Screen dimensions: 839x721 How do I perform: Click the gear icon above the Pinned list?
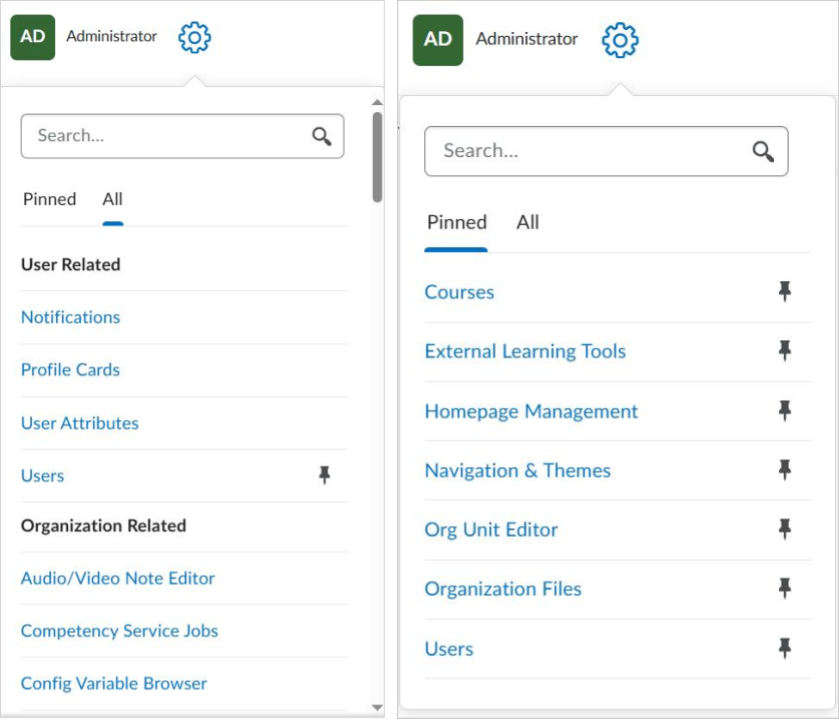pos(619,41)
